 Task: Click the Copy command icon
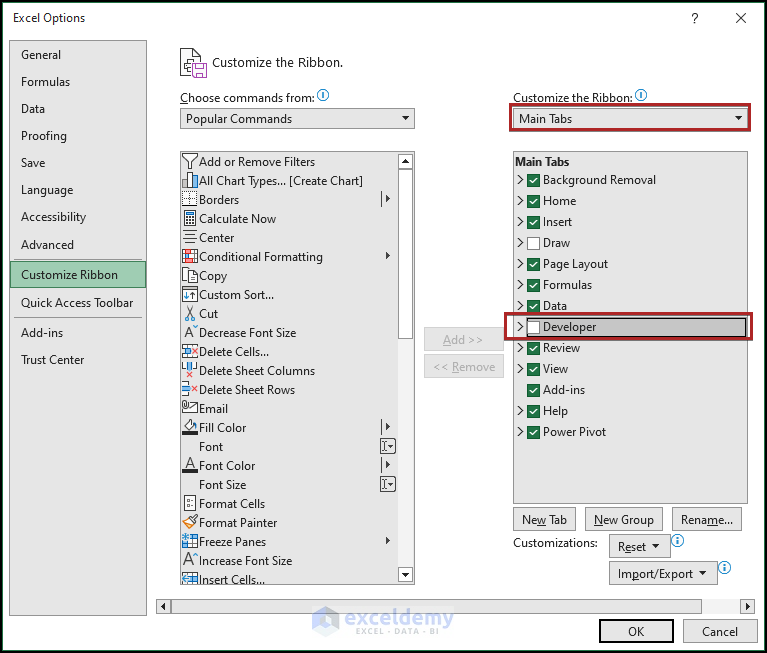point(190,276)
